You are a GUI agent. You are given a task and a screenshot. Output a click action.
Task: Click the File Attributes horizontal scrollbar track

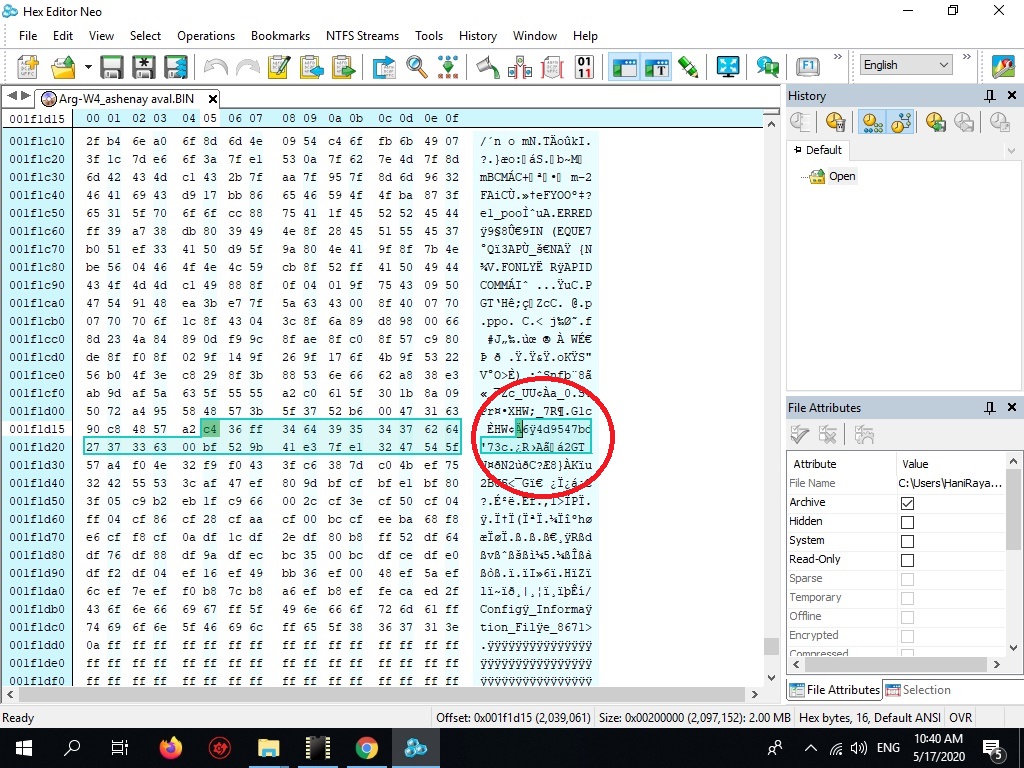click(896, 664)
